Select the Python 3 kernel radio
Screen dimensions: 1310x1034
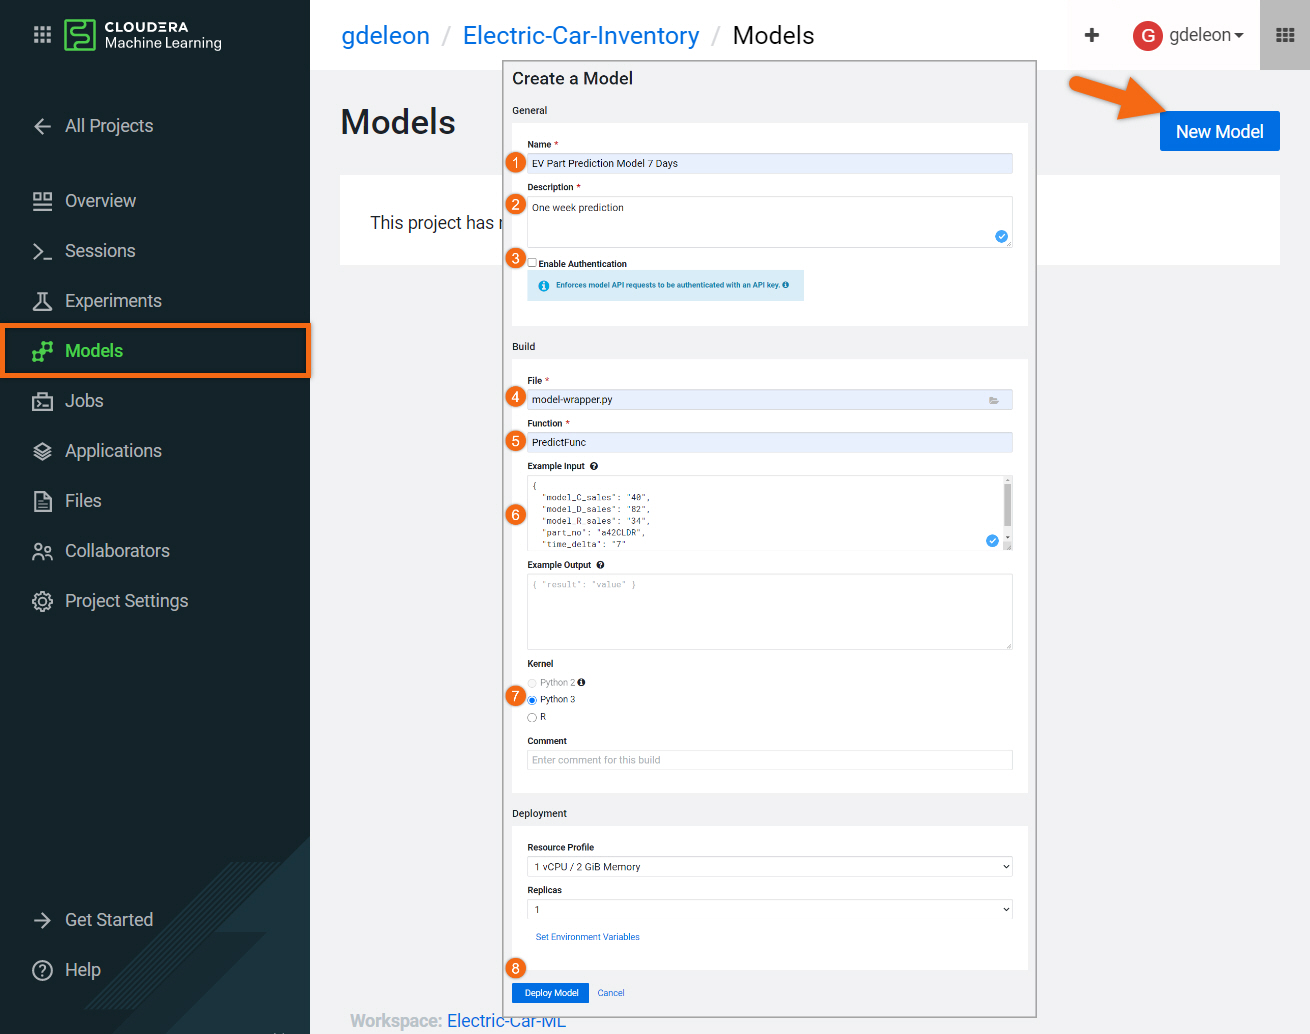(x=532, y=700)
